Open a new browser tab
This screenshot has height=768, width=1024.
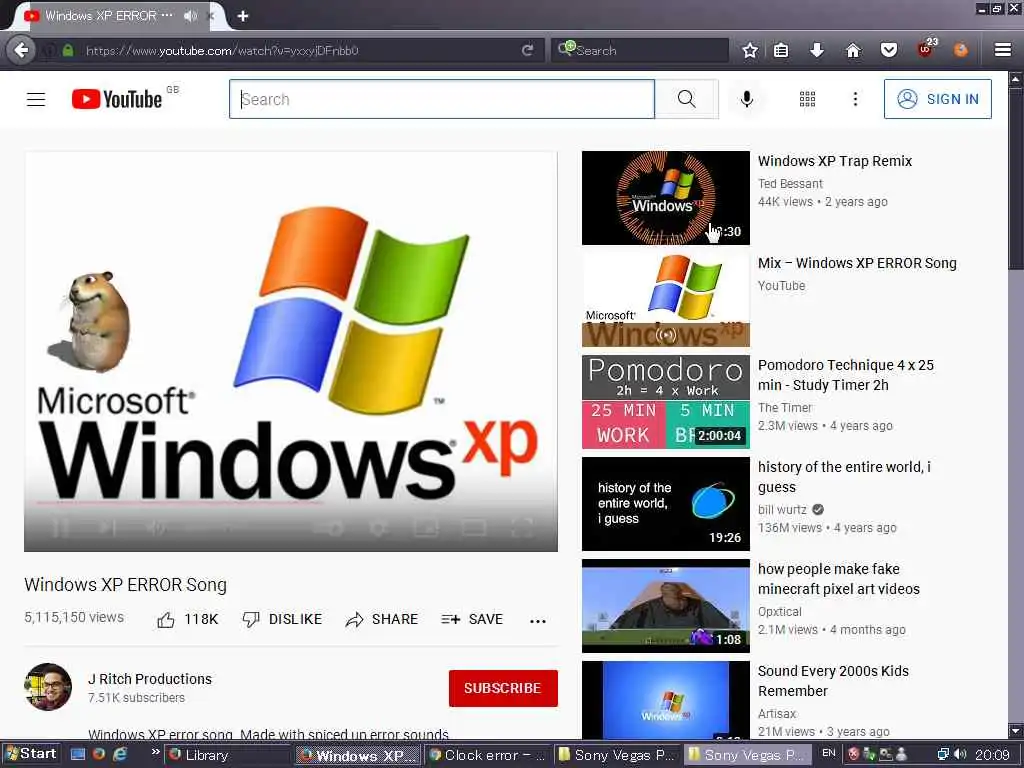243,16
